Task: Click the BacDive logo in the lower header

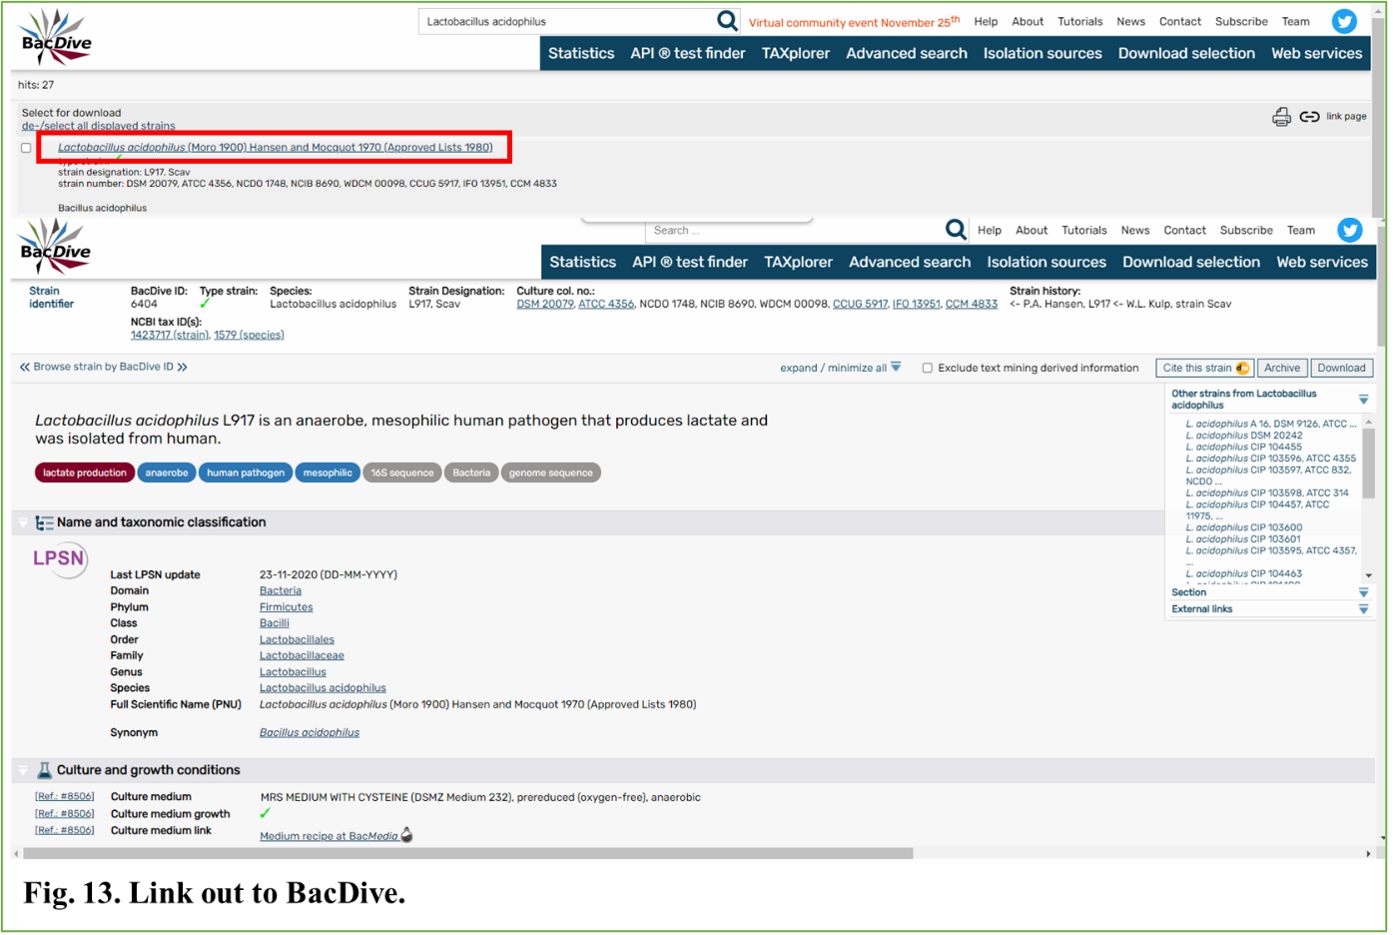Action: (x=55, y=247)
